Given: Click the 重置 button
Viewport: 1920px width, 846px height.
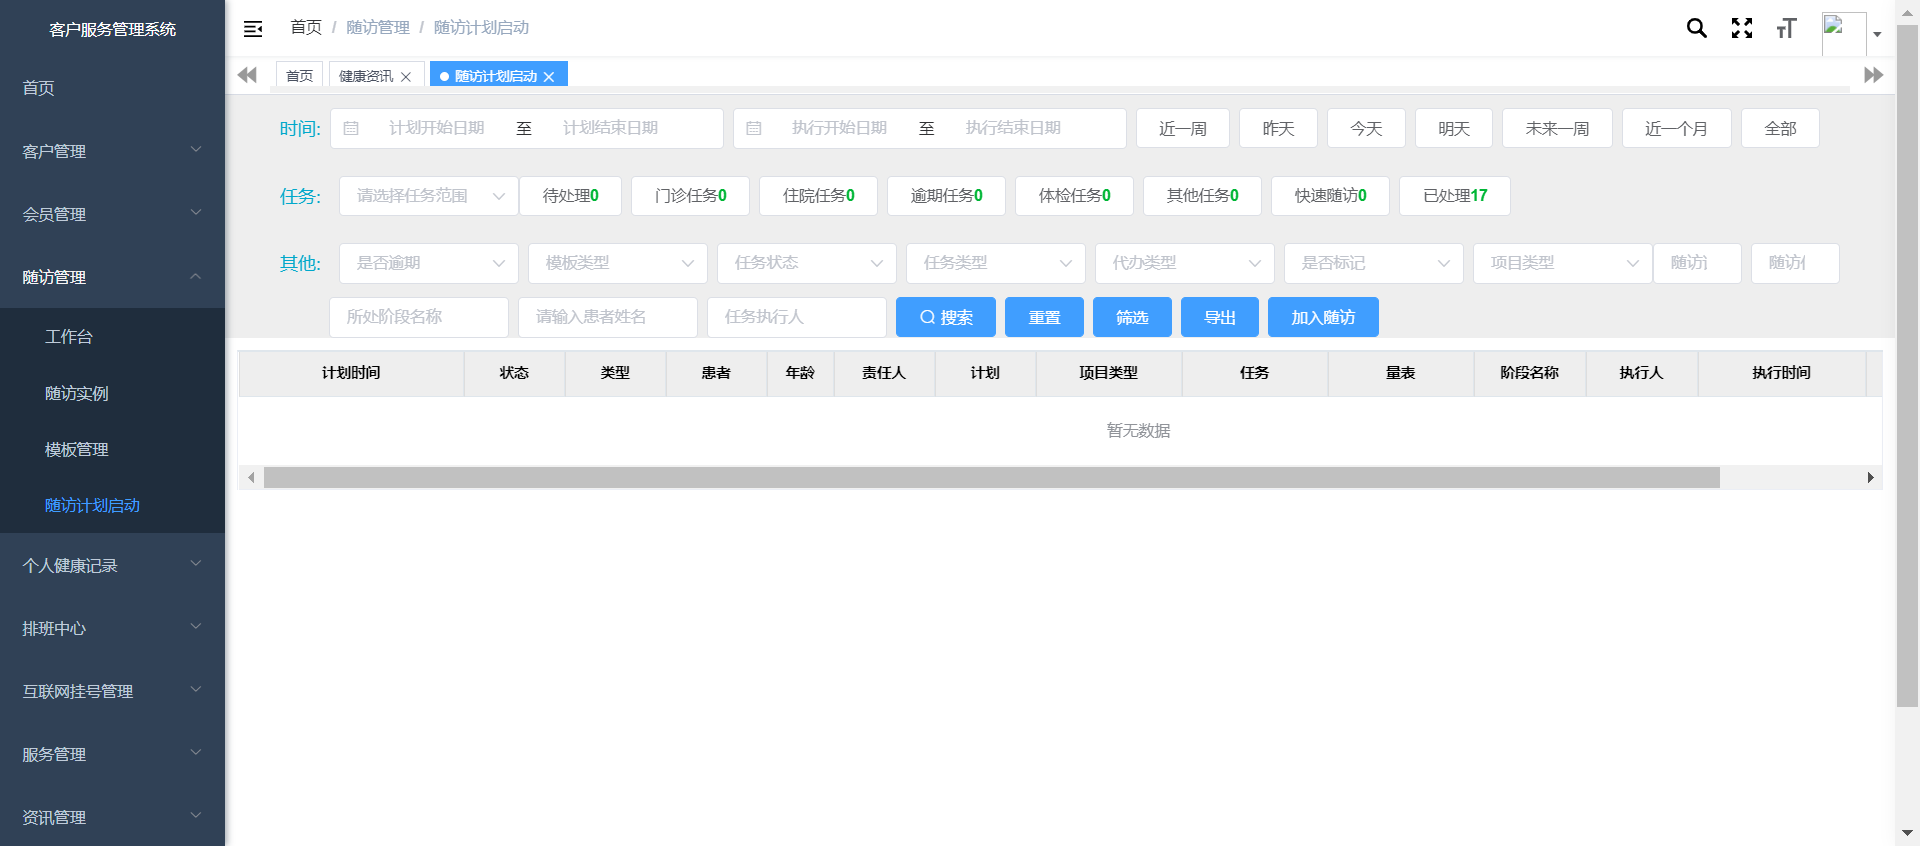Looking at the screenshot, I should [x=1044, y=317].
